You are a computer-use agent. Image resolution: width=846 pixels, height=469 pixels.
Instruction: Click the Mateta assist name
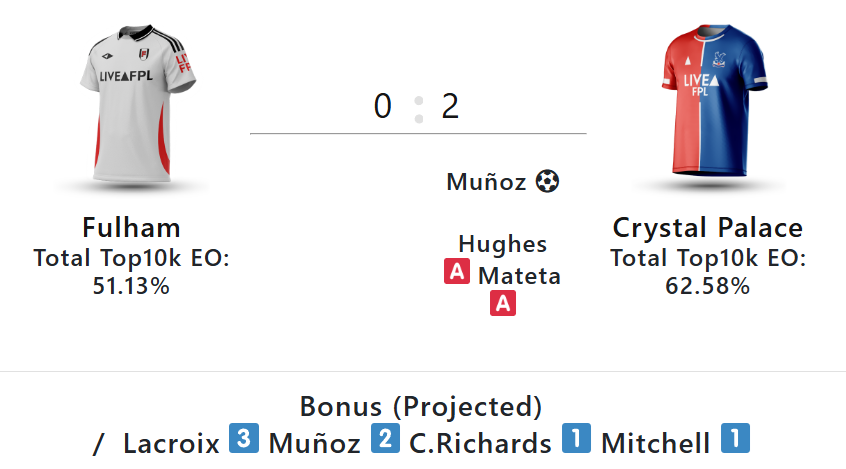click(519, 275)
